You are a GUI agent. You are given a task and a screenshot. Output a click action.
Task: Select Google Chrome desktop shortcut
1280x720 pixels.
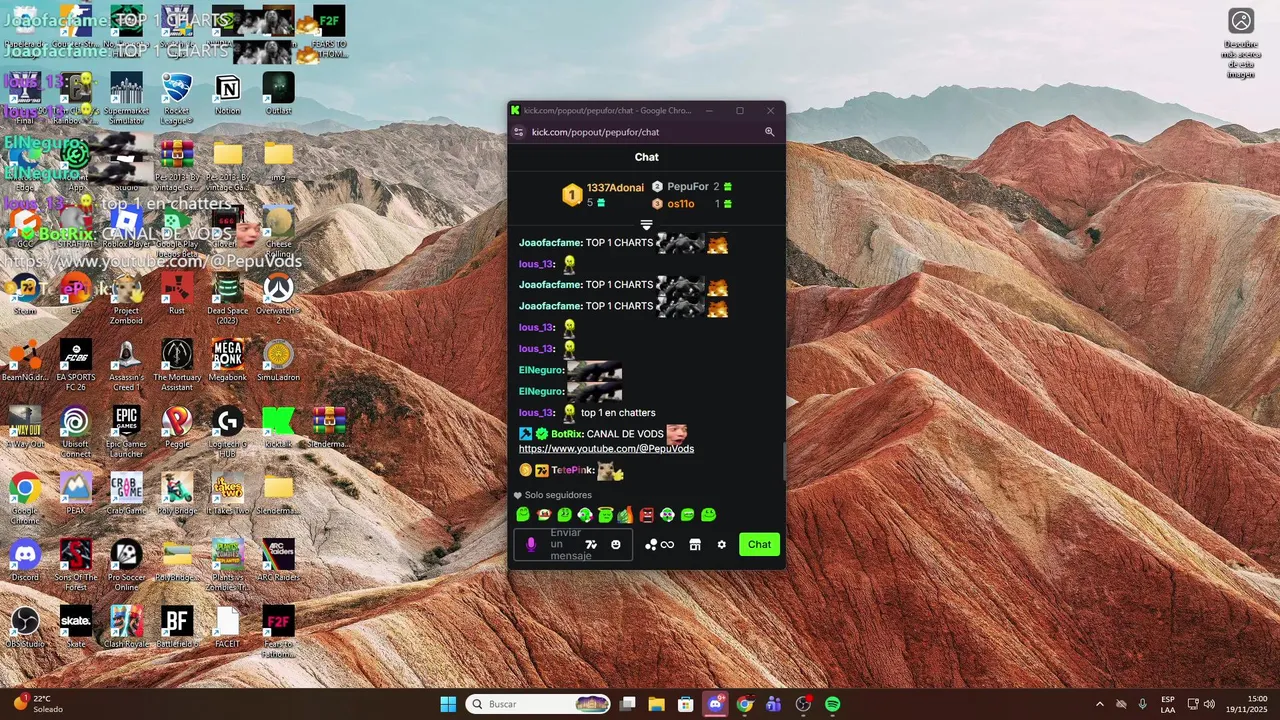pyautogui.click(x=25, y=499)
